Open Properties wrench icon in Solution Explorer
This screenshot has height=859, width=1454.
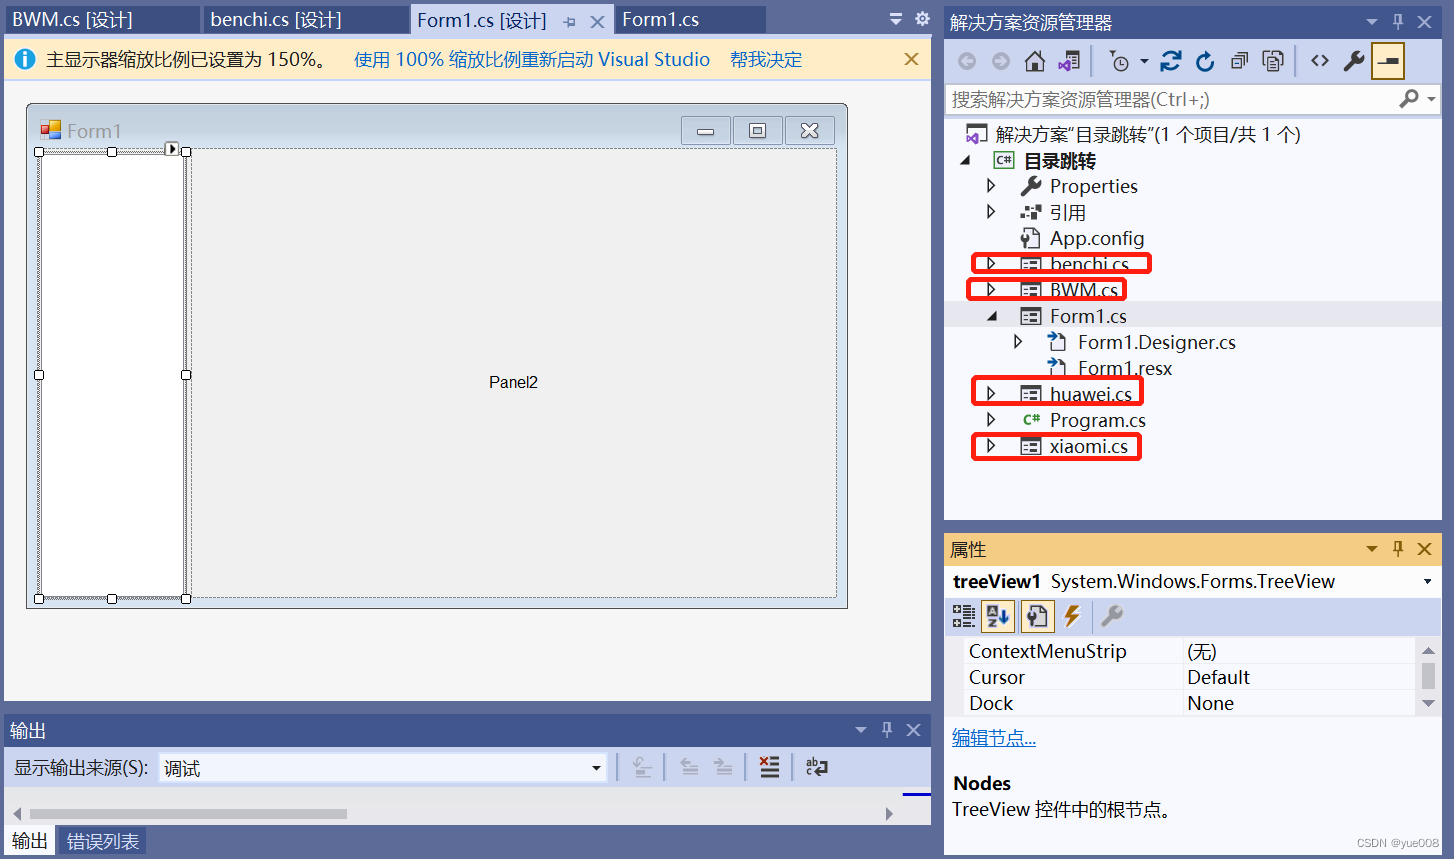tap(1354, 62)
